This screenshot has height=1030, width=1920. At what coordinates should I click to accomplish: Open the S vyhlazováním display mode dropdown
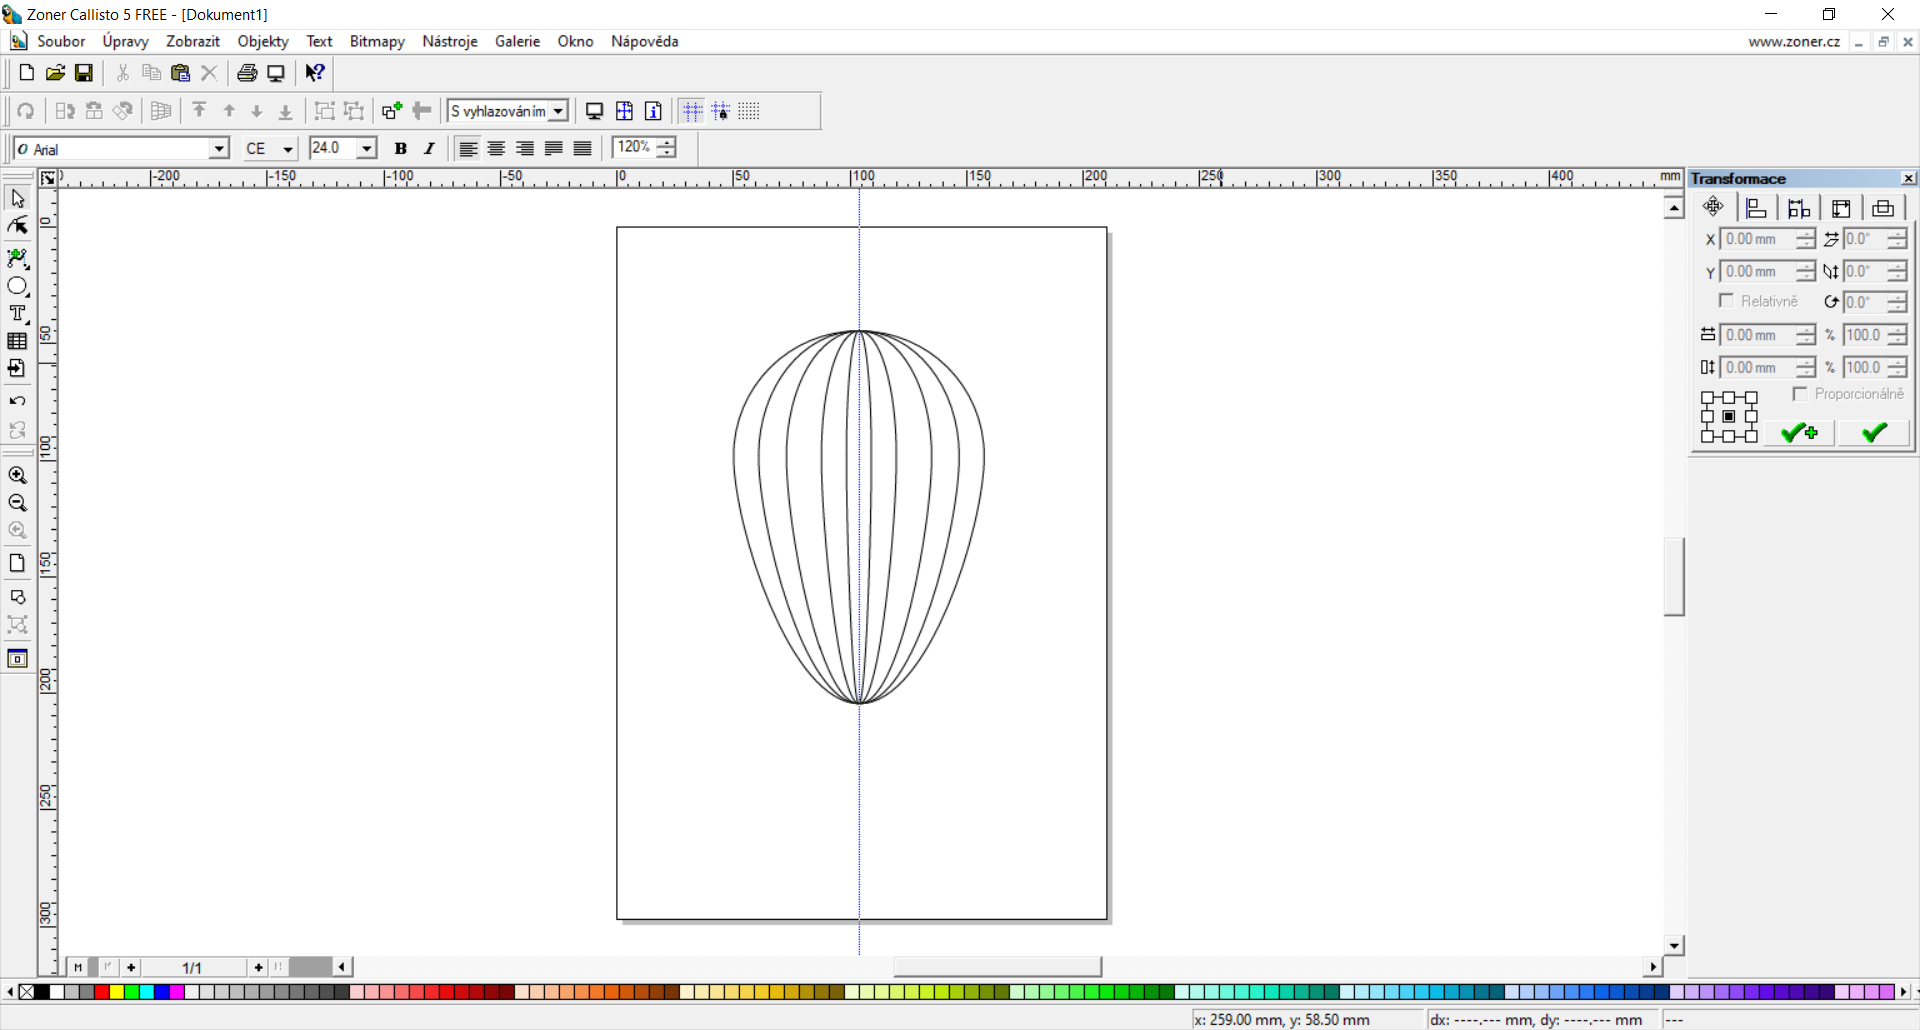(x=559, y=111)
